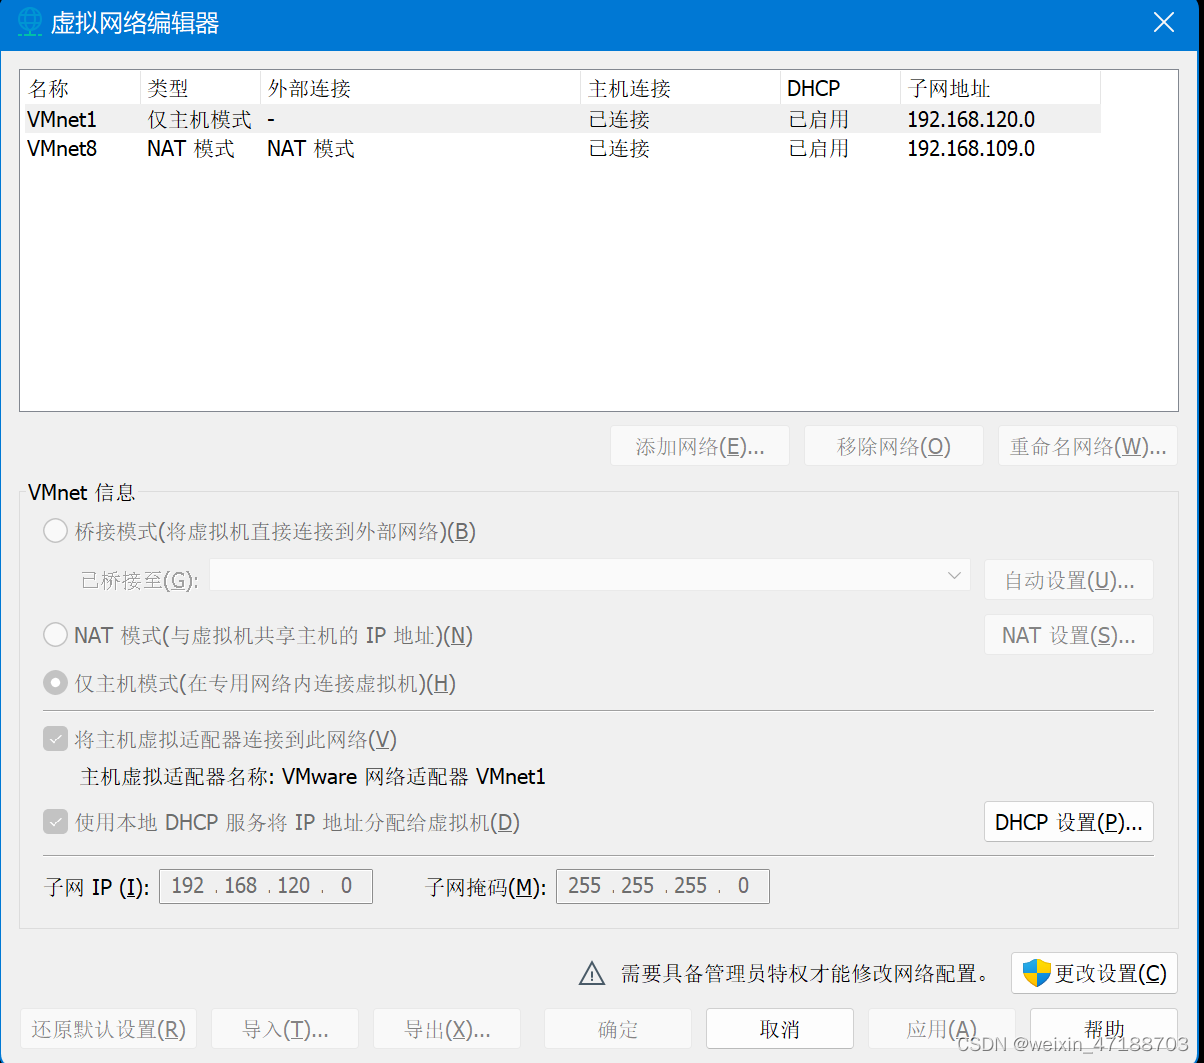The image size is (1204, 1063).
Task: Click 已启用 DHCP cell in VMnet8 row
Action: (x=818, y=149)
